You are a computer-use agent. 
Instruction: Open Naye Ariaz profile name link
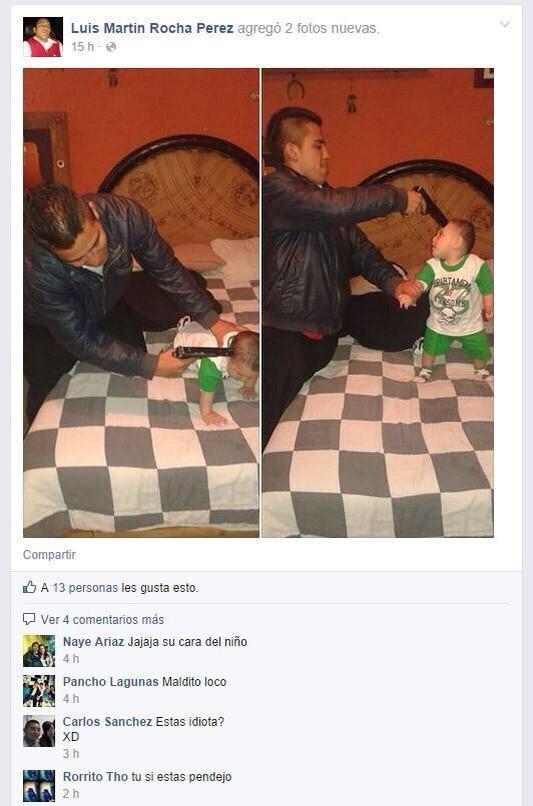(x=94, y=642)
